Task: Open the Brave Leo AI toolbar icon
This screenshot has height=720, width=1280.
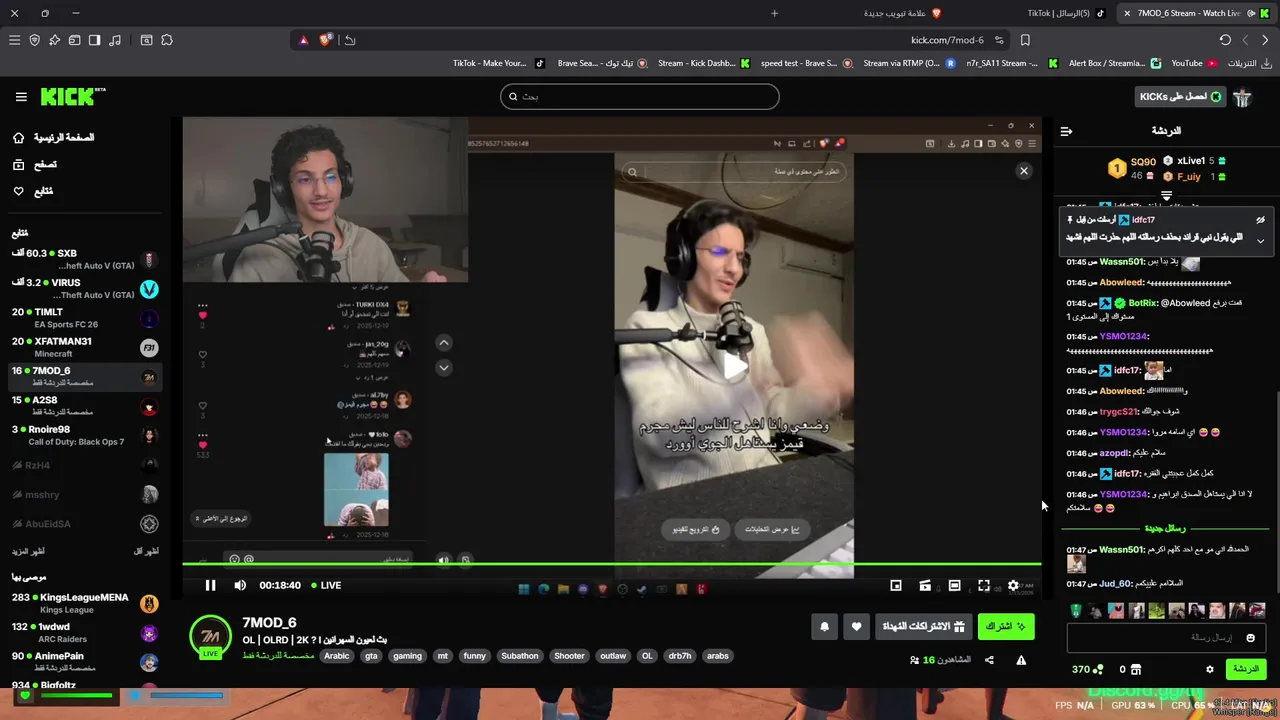Action: 54,40
